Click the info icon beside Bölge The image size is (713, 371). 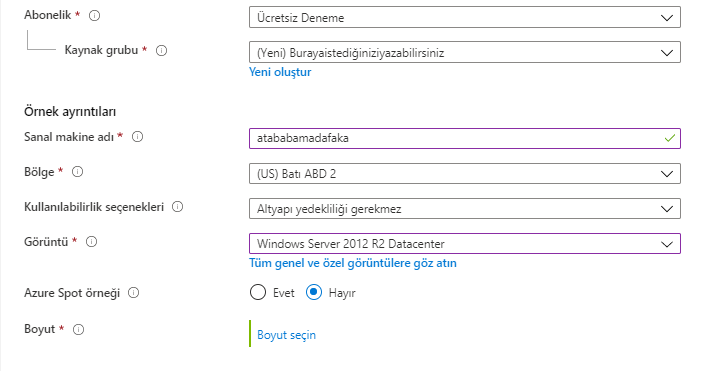pos(78,172)
